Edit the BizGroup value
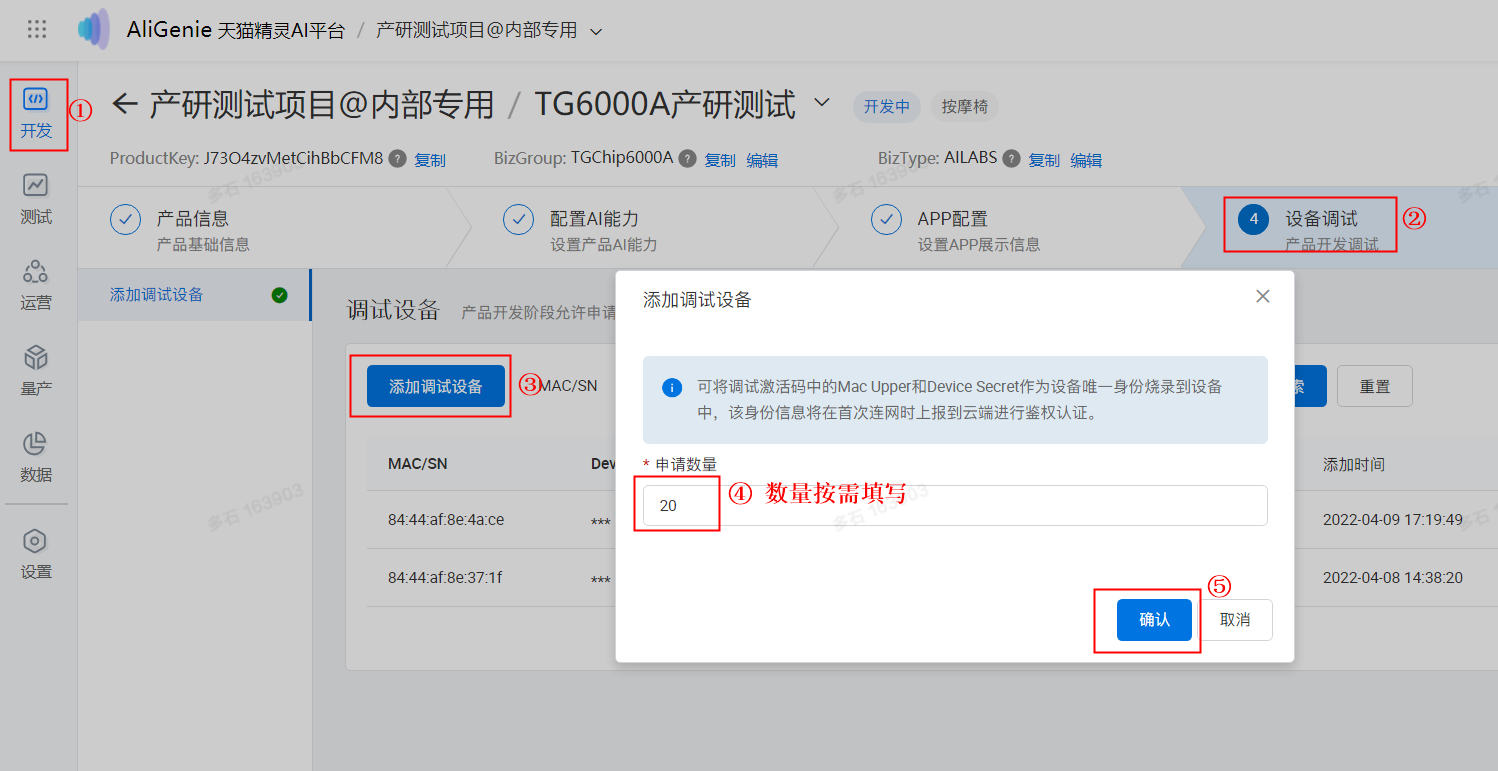This screenshot has height=771, width=1498. (762, 160)
